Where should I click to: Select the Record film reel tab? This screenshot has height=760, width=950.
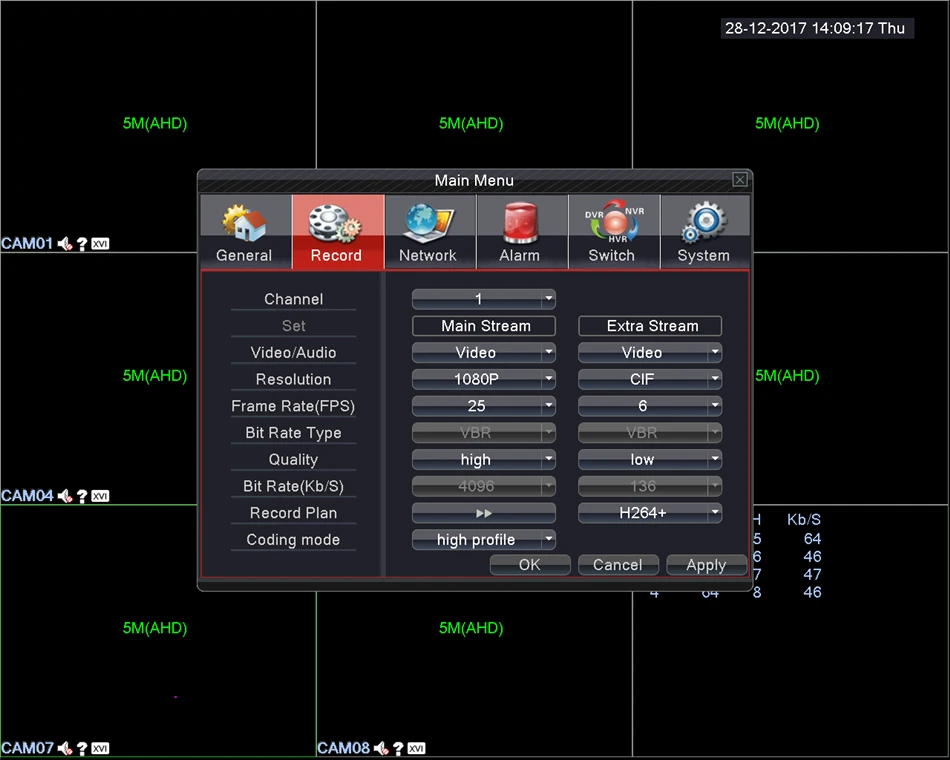click(x=336, y=232)
